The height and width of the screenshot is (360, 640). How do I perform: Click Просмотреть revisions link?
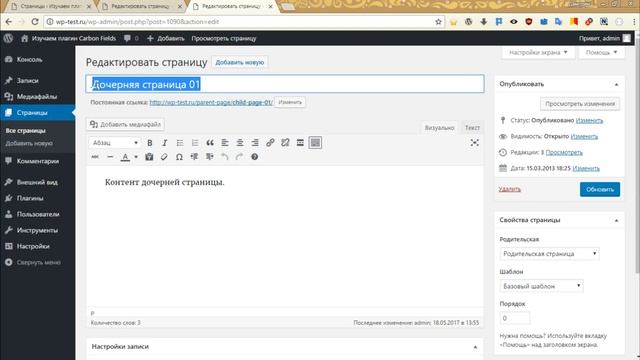pyautogui.click(x=564, y=152)
